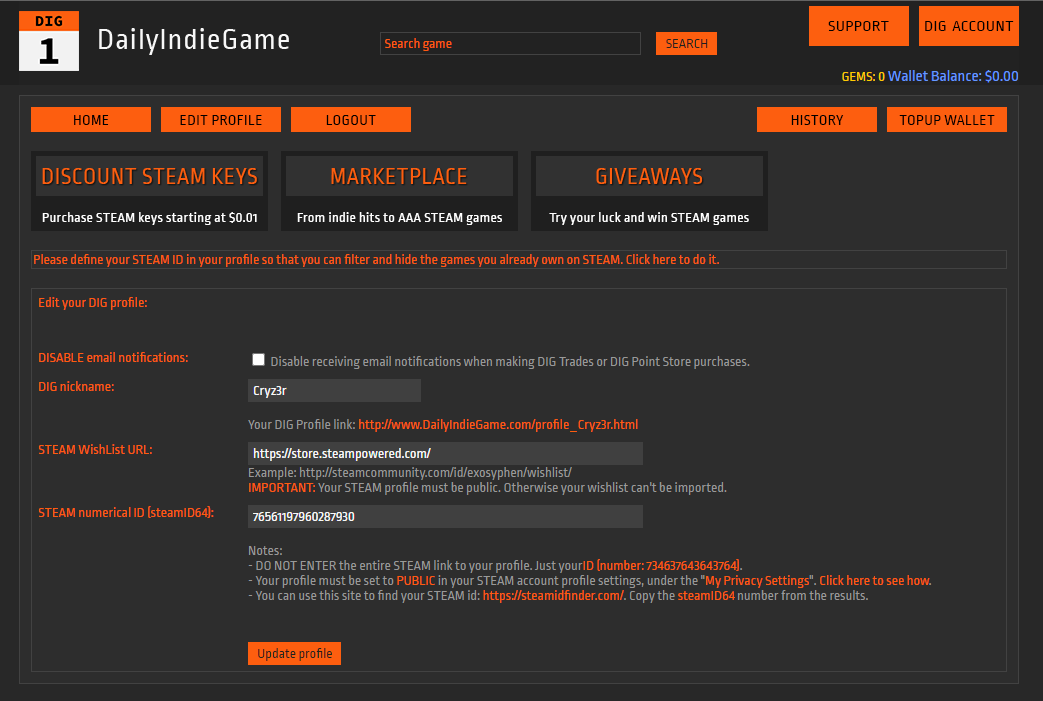Screen dimensions: 1043x701
Task: Open the GIVEAWAYS section
Action: click(649, 176)
